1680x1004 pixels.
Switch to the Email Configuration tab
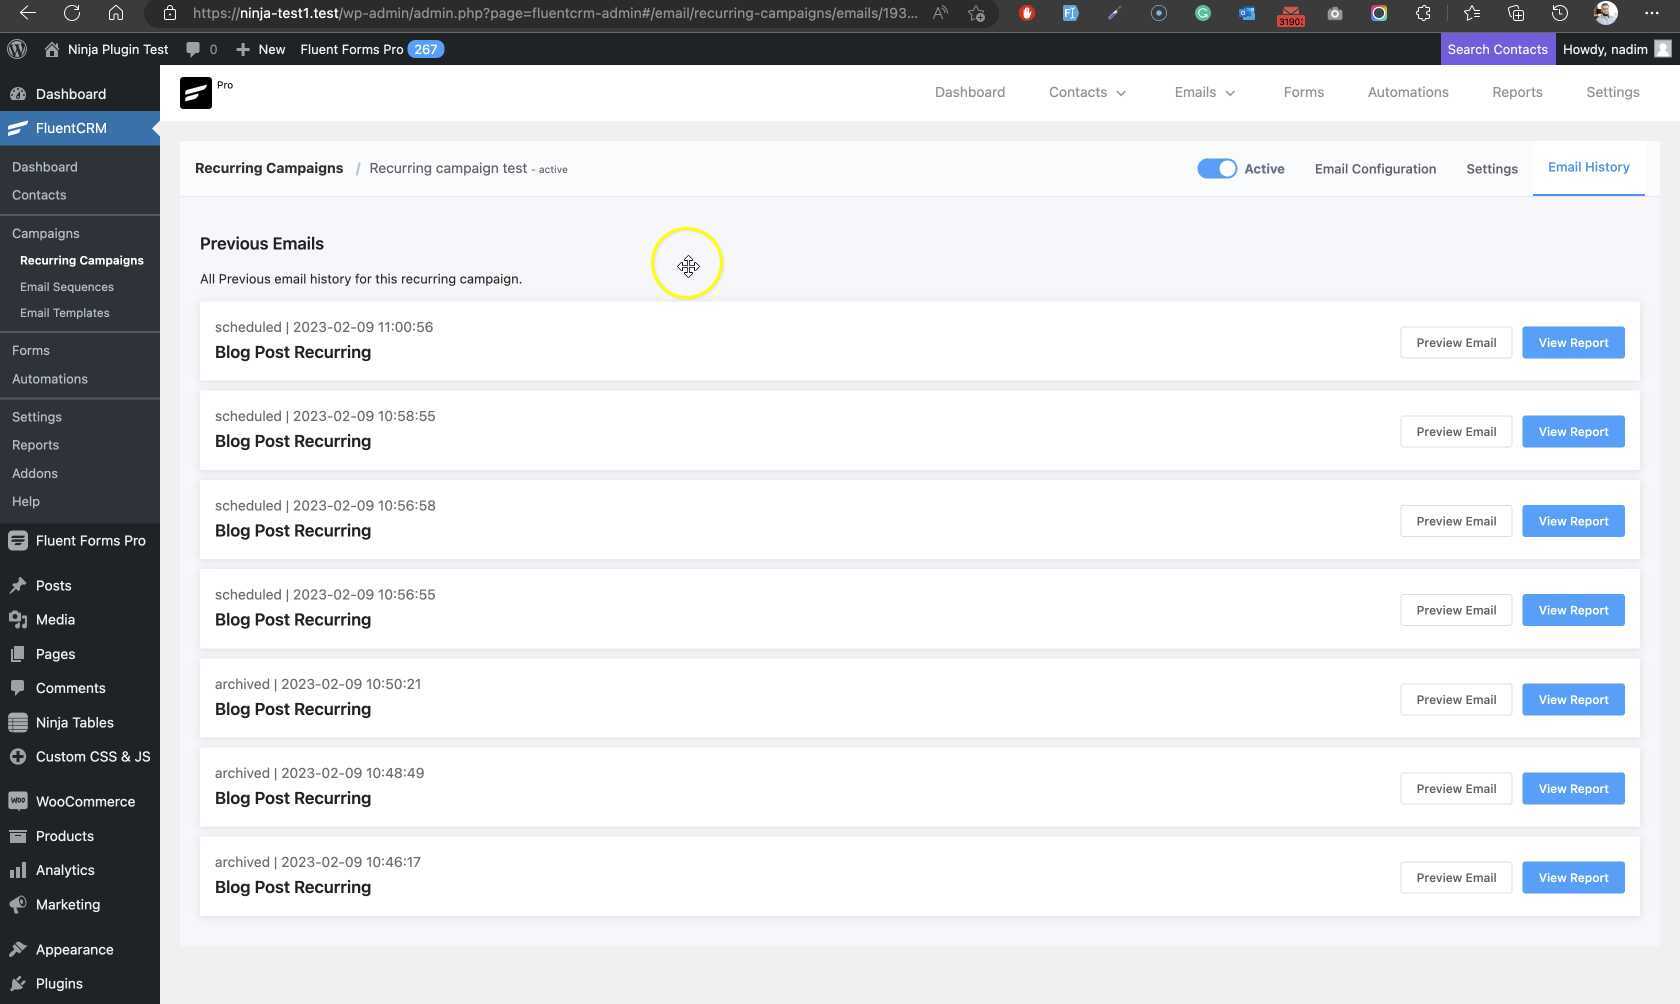(1374, 169)
